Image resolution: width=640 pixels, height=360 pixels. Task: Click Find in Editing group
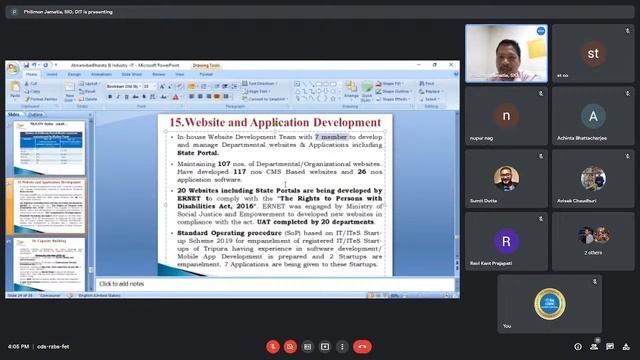click(x=427, y=84)
